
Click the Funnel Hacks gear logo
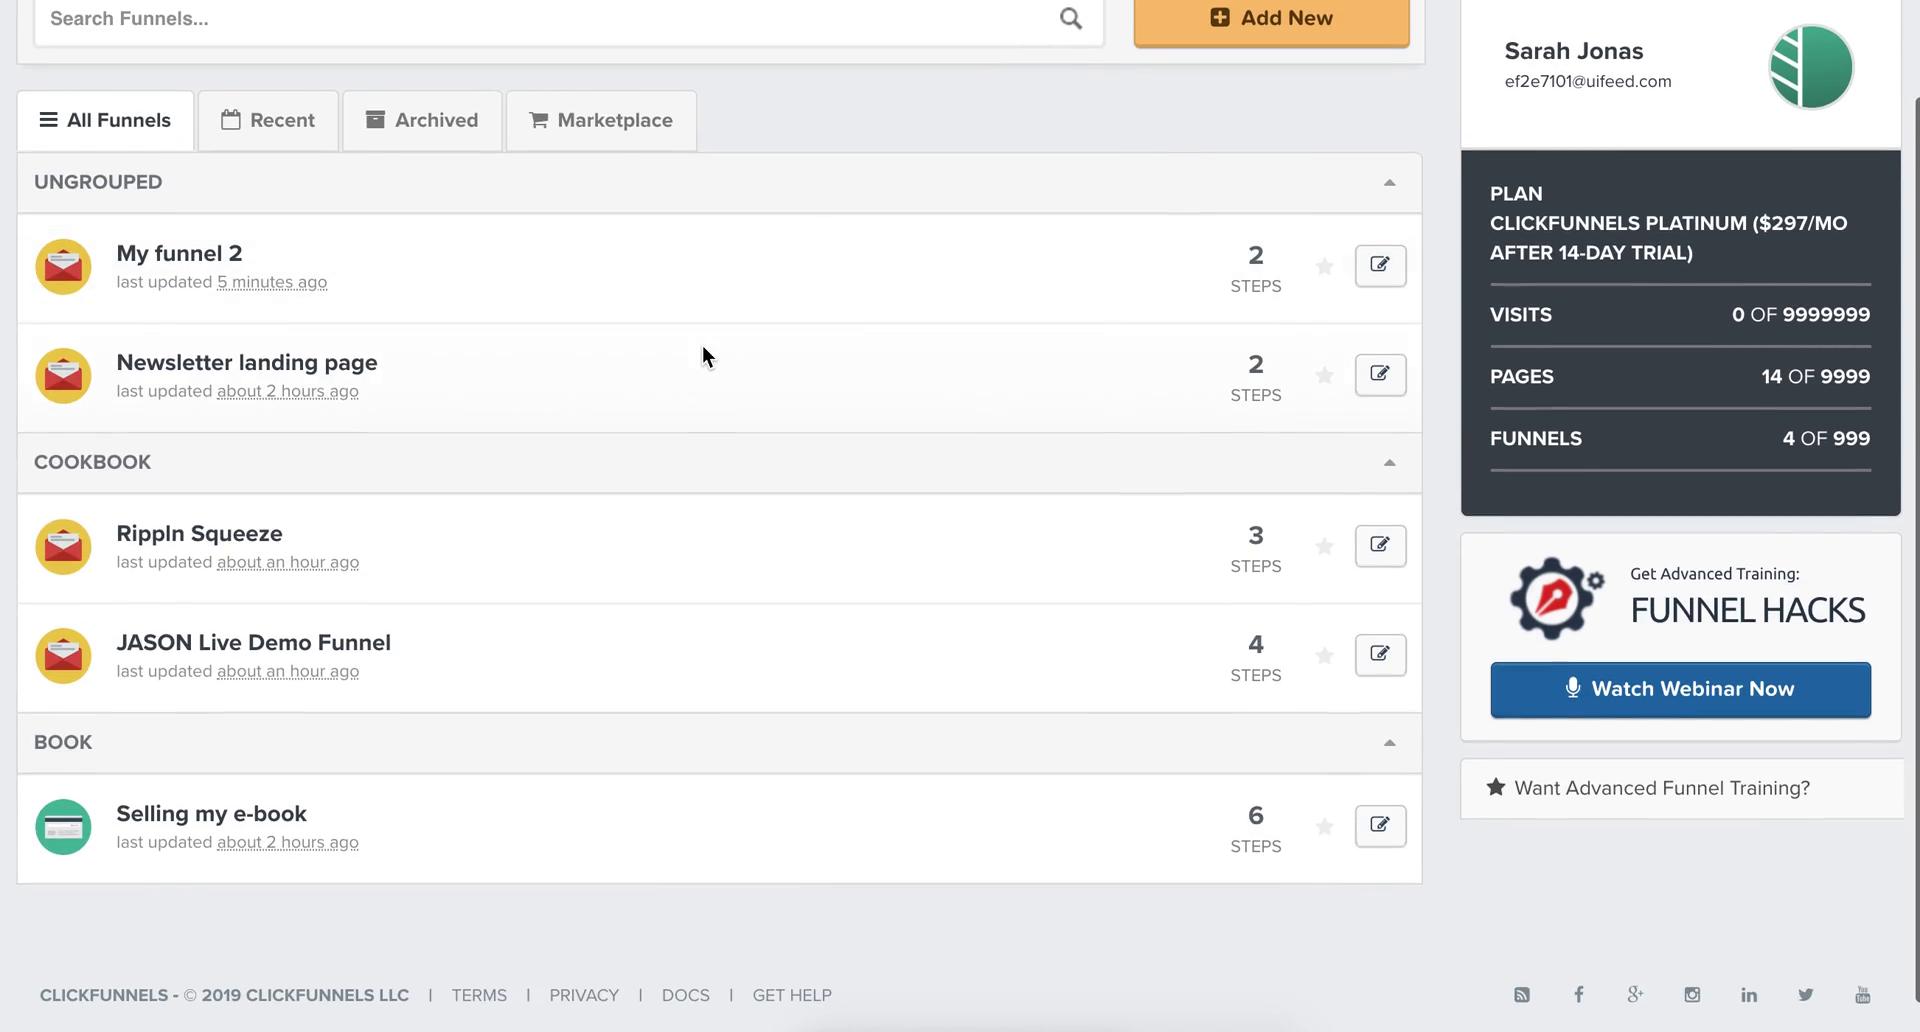point(1555,597)
